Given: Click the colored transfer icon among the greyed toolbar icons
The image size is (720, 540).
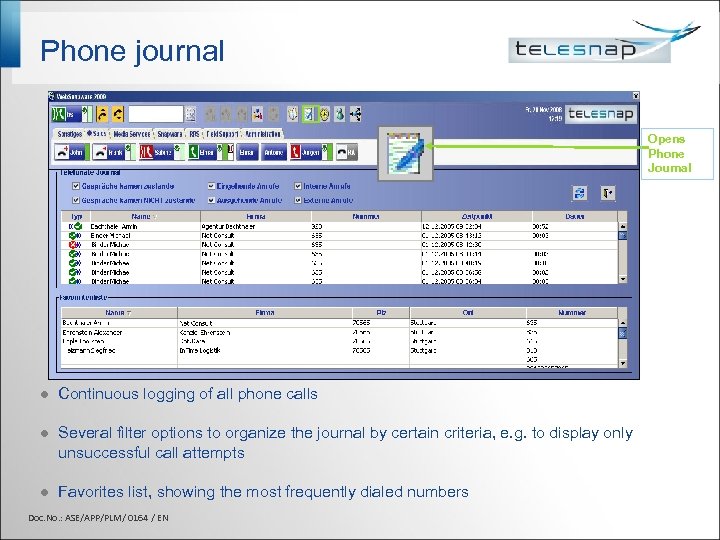Looking at the screenshot, I should click(x=258, y=114).
